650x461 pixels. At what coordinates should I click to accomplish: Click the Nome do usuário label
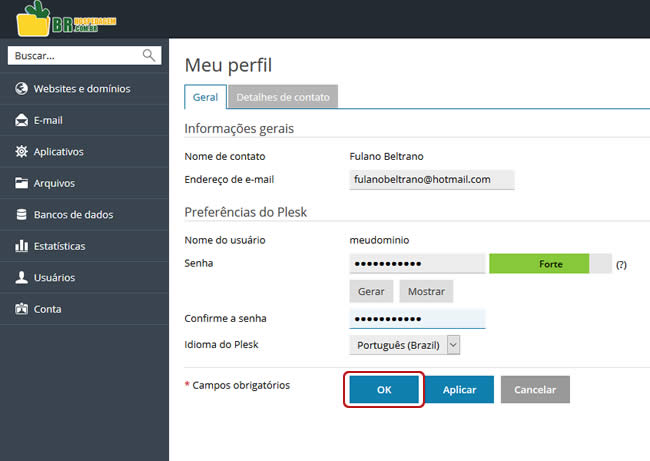(225, 240)
